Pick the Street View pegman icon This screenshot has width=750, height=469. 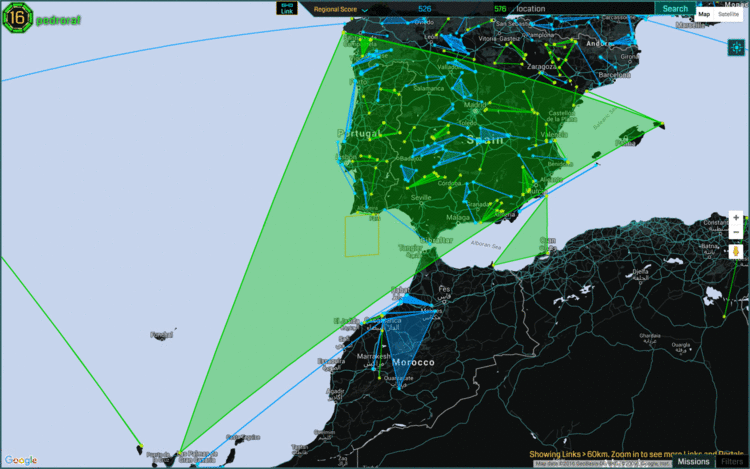(x=736, y=251)
